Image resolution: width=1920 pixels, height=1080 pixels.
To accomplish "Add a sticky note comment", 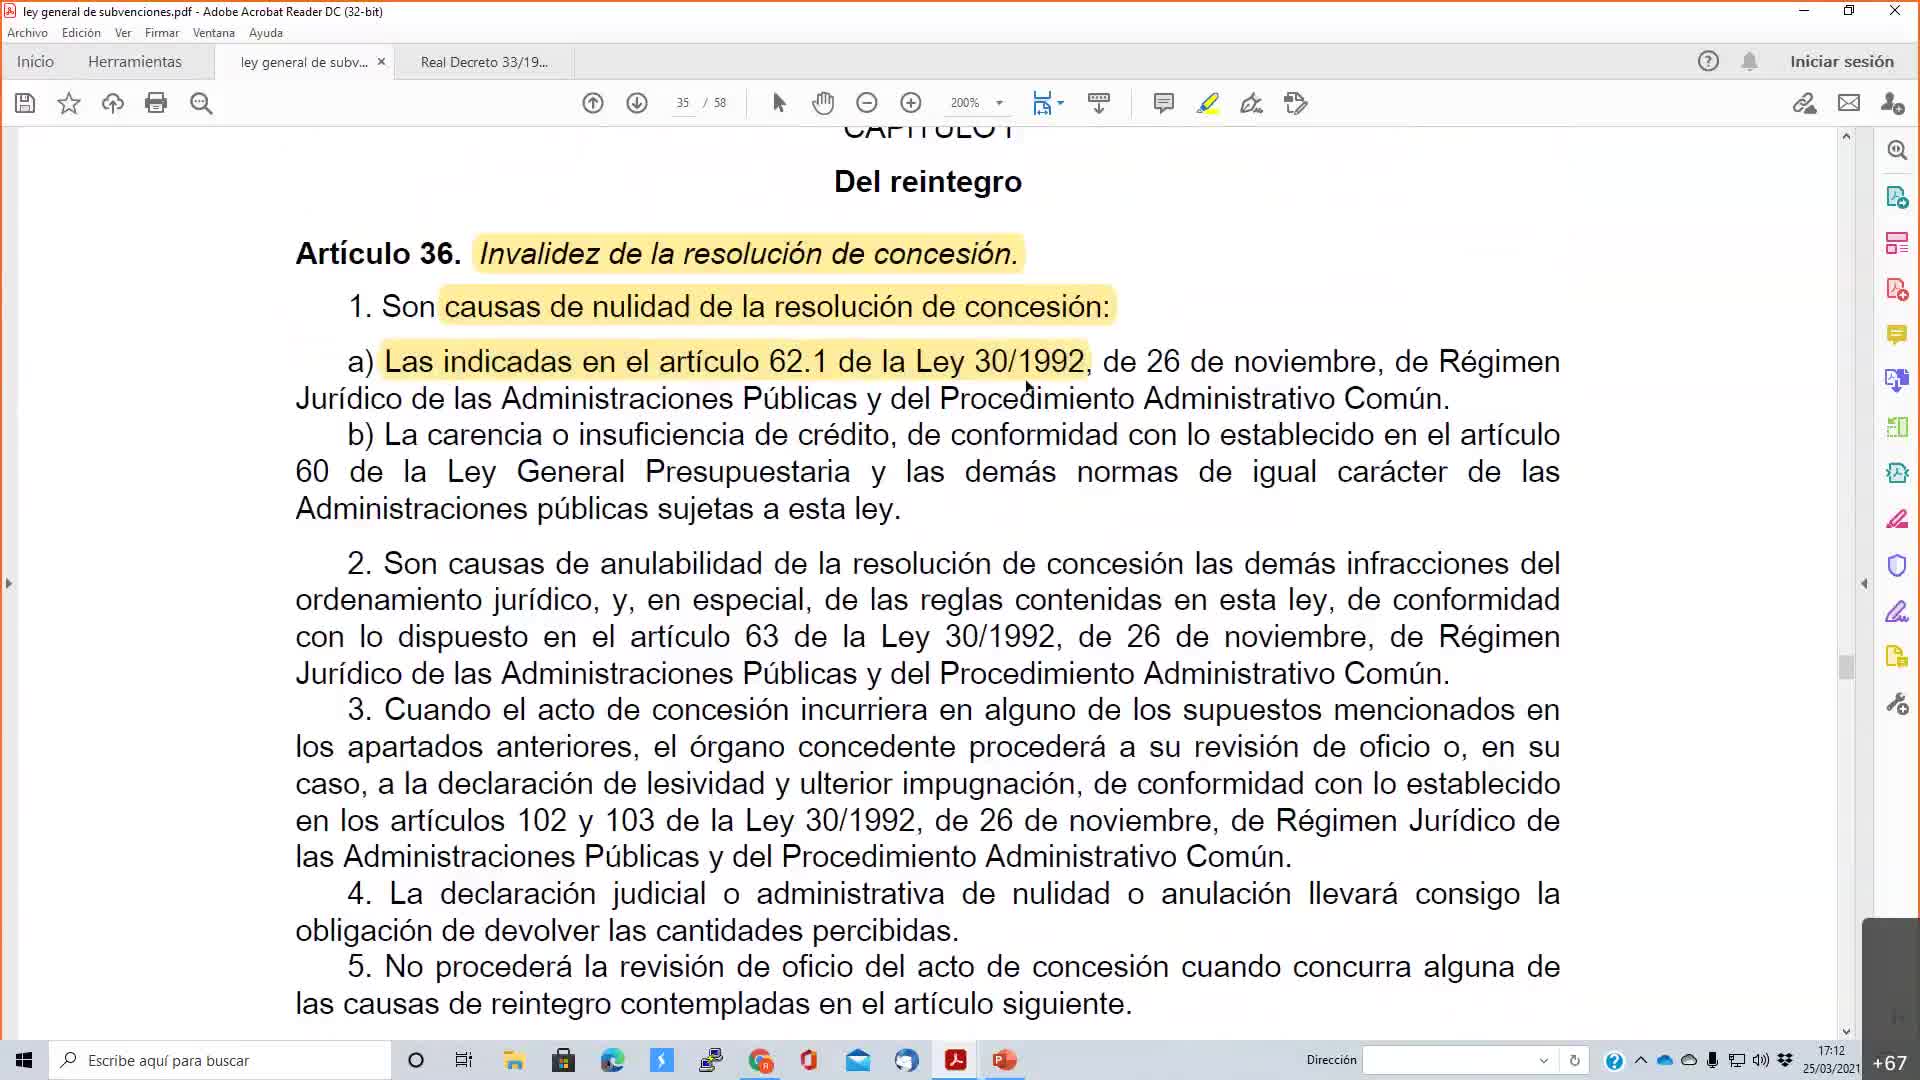I will tap(1163, 103).
